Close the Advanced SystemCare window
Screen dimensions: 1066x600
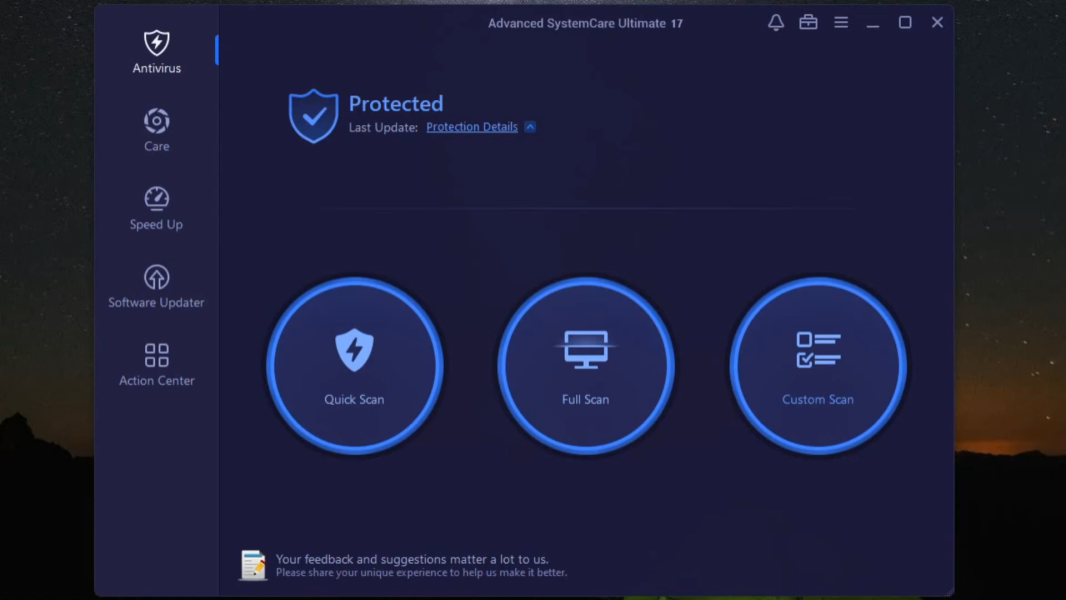tap(937, 22)
